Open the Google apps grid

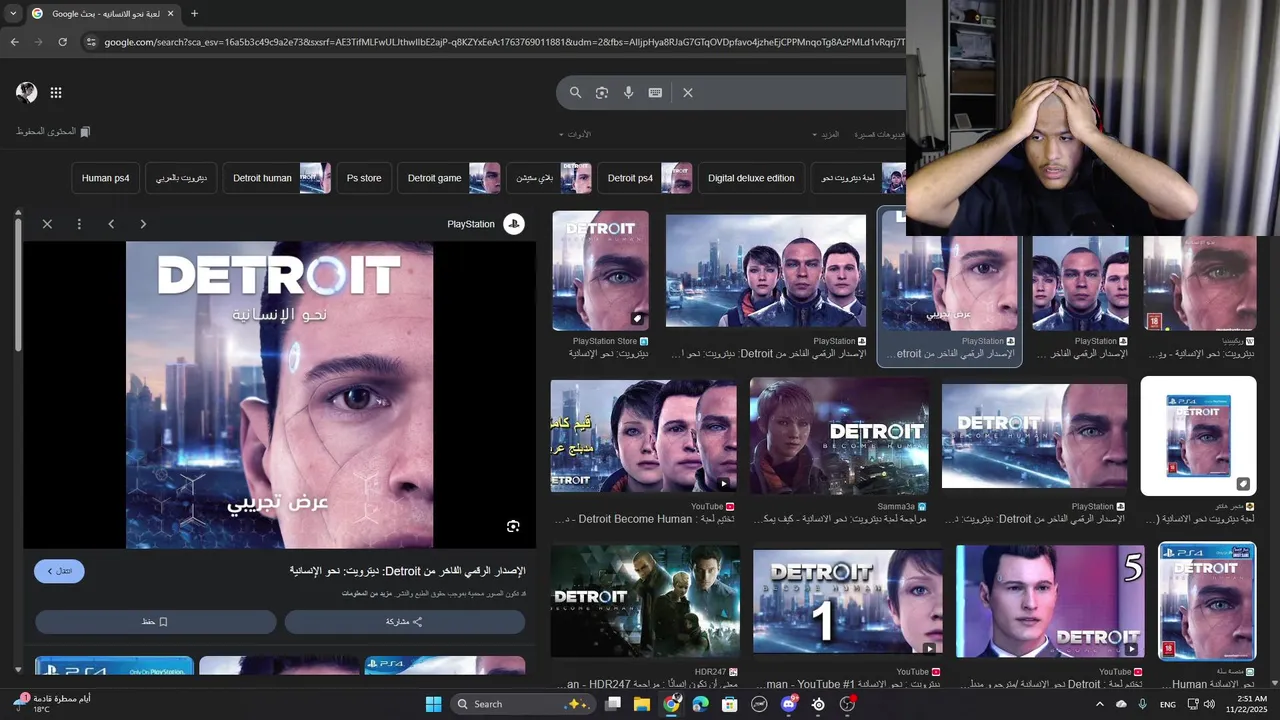point(56,92)
